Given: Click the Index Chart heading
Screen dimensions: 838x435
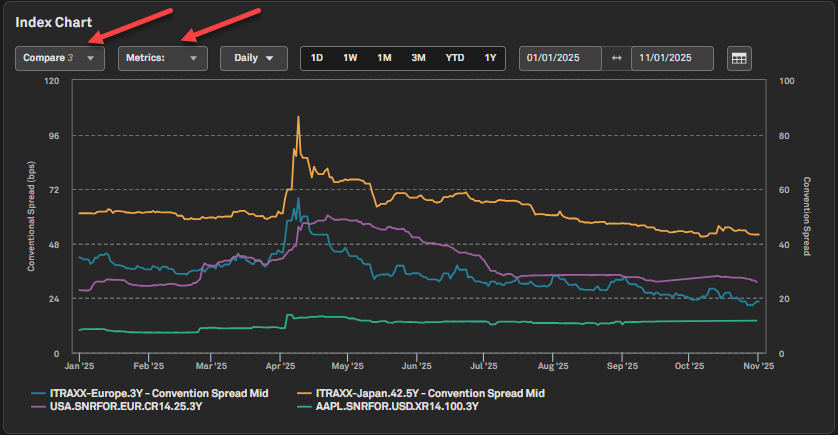Looking at the screenshot, I should 53,22.
